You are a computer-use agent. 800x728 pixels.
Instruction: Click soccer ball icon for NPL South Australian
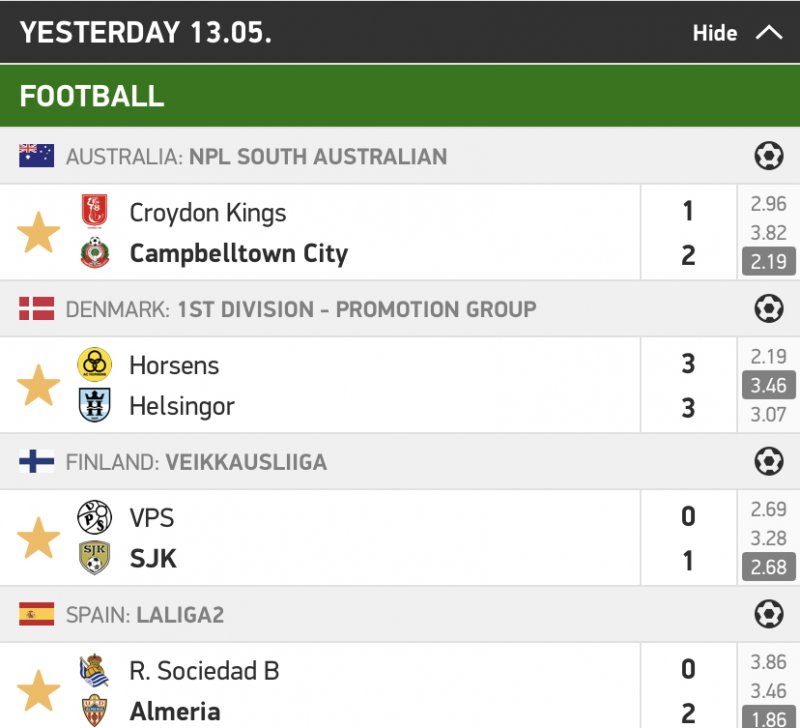click(768, 156)
